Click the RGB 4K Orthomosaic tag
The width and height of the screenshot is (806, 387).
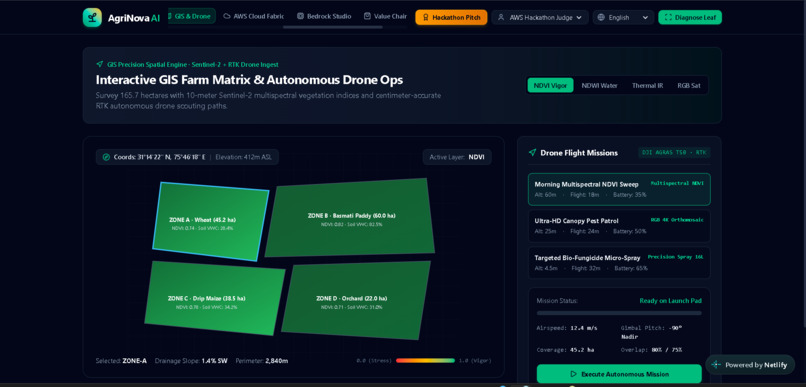677,219
